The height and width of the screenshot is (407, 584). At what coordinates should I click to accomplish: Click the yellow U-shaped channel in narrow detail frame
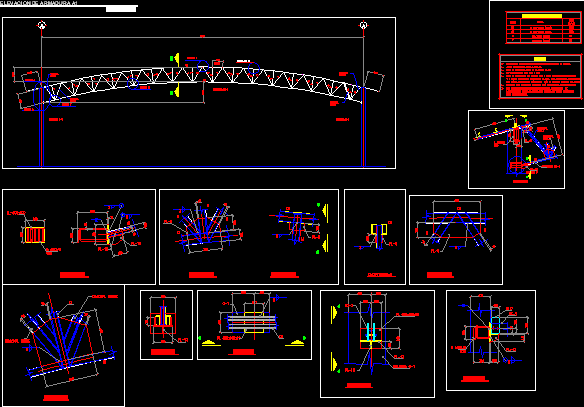[379, 230]
